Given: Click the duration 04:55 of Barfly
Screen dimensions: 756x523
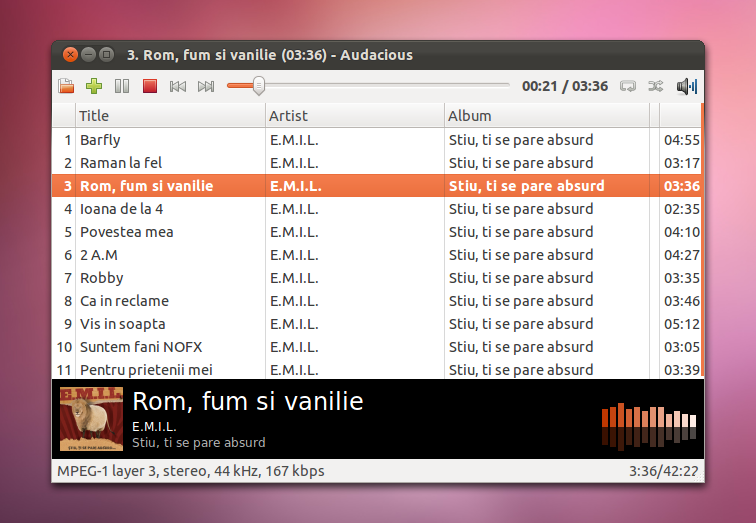Looking at the screenshot, I should (x=681, y=140).
